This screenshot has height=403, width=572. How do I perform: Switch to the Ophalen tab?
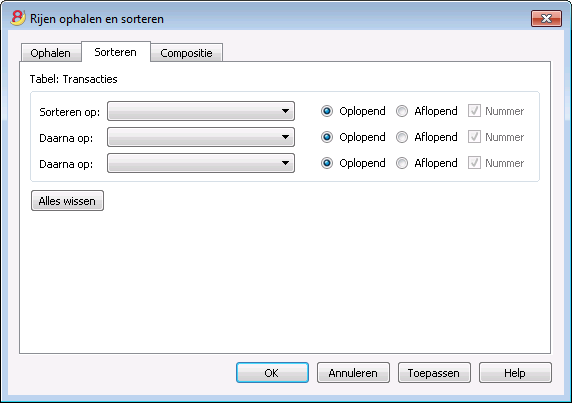pos(51,53)
